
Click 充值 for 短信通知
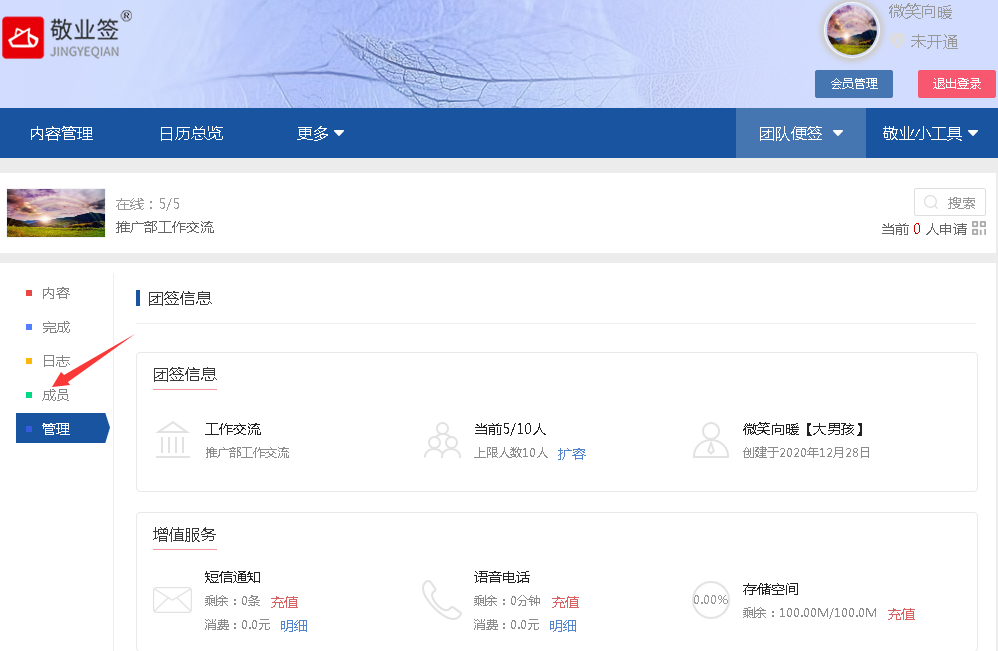tap(284, 602)
